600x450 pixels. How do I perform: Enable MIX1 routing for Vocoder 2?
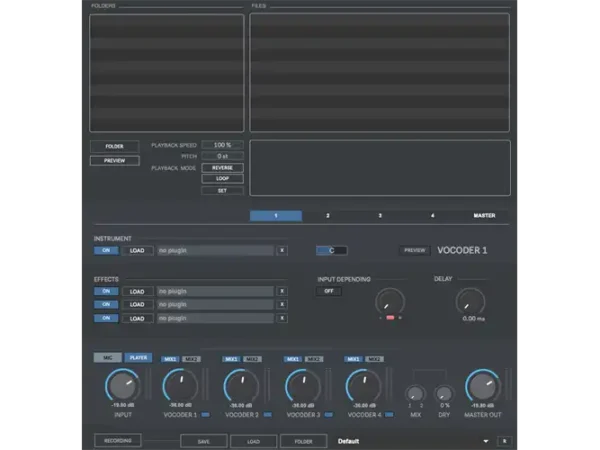pyautogui.click(x=231, y=359)
